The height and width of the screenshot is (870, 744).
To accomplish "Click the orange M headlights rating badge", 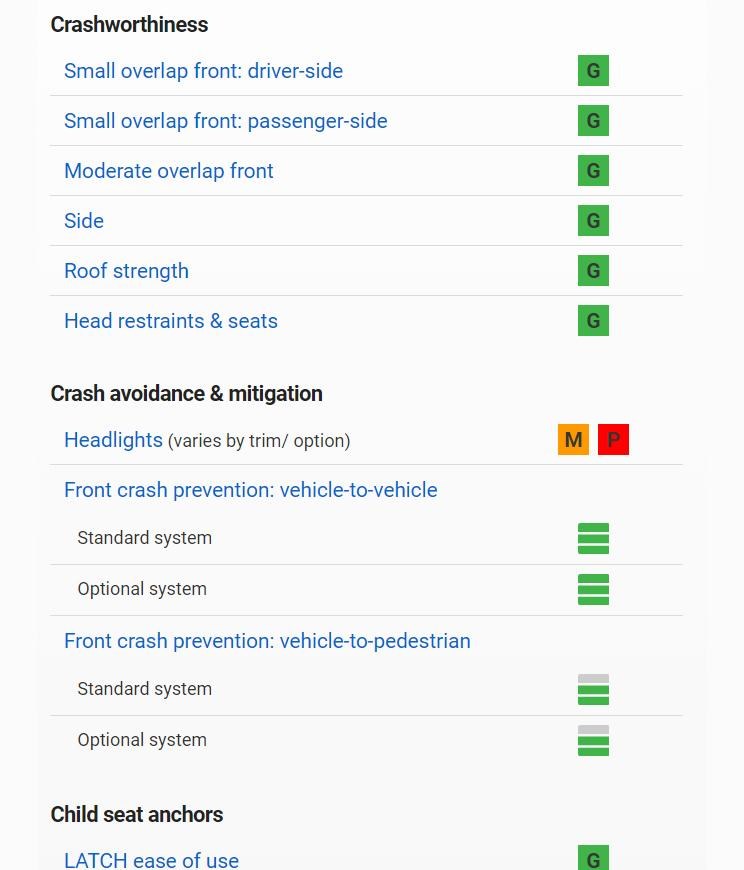I will click(573, 439).
